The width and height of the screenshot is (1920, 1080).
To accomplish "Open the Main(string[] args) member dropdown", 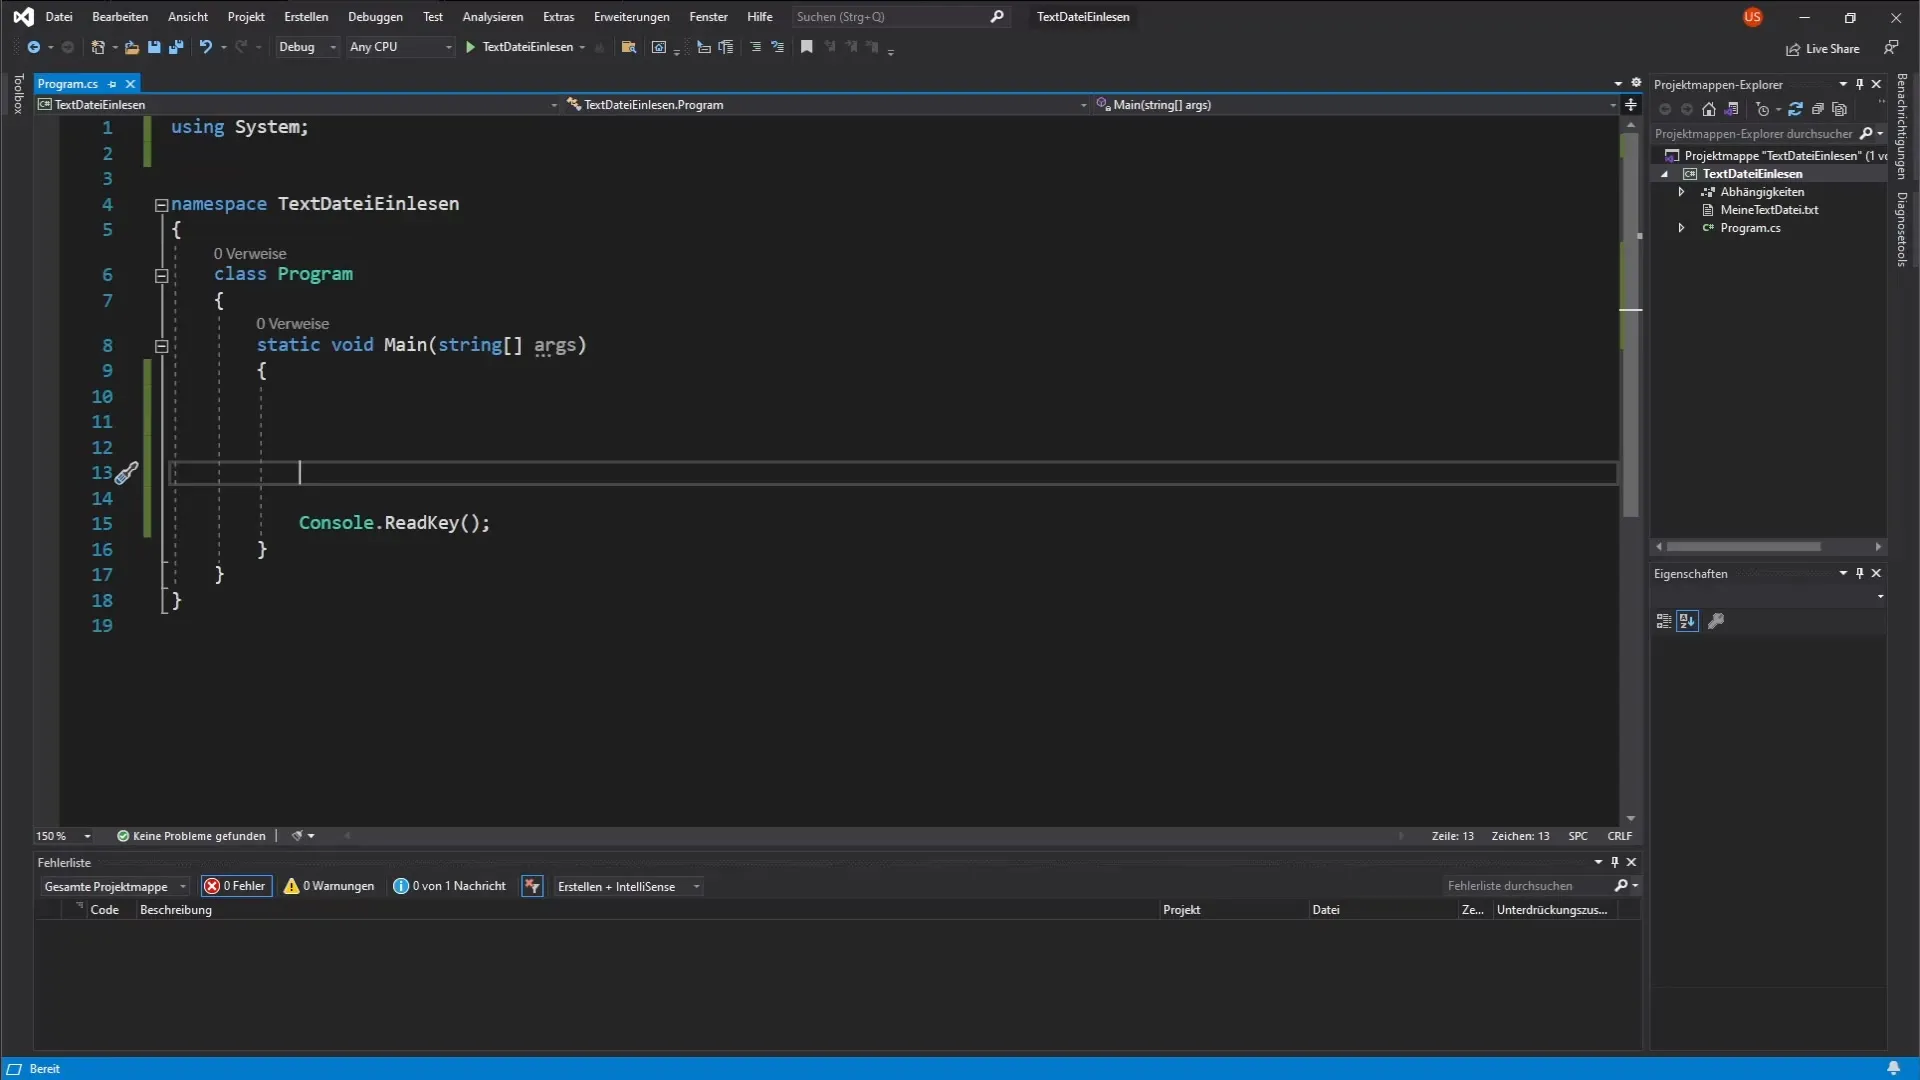I will click(x=1357, y=105).
